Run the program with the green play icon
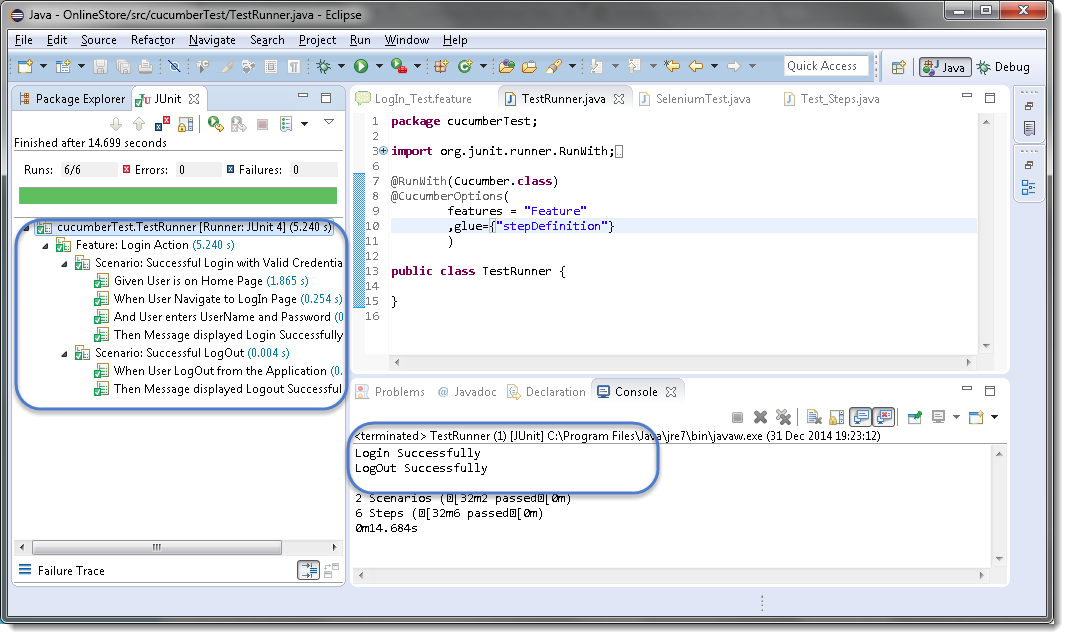1069x639 pixels. click(361, 66)
